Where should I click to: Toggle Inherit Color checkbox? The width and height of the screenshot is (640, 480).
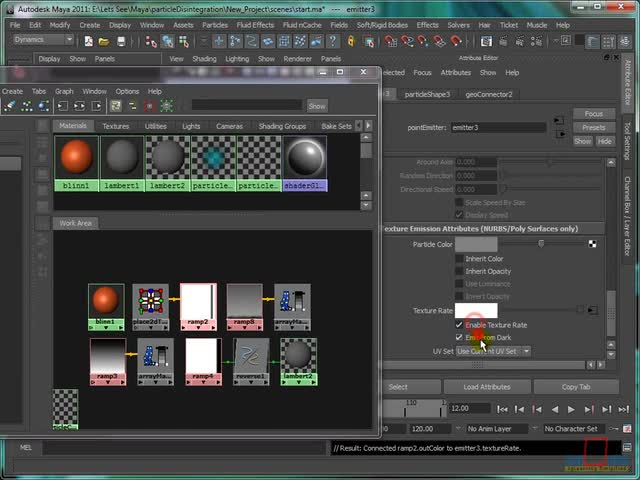coord(460,259)
